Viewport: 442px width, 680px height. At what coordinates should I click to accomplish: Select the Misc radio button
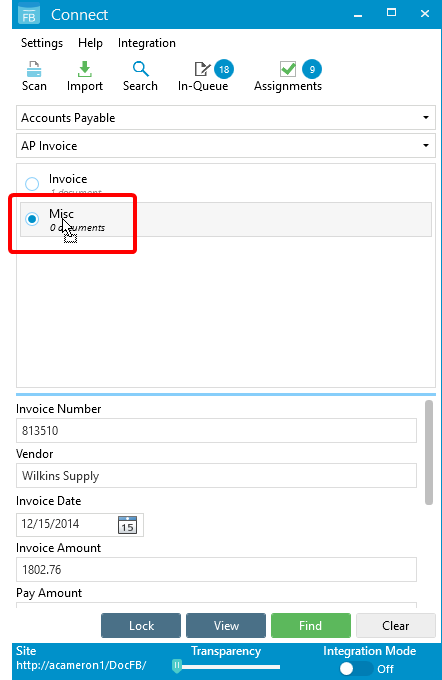click(x=32, y=219)
